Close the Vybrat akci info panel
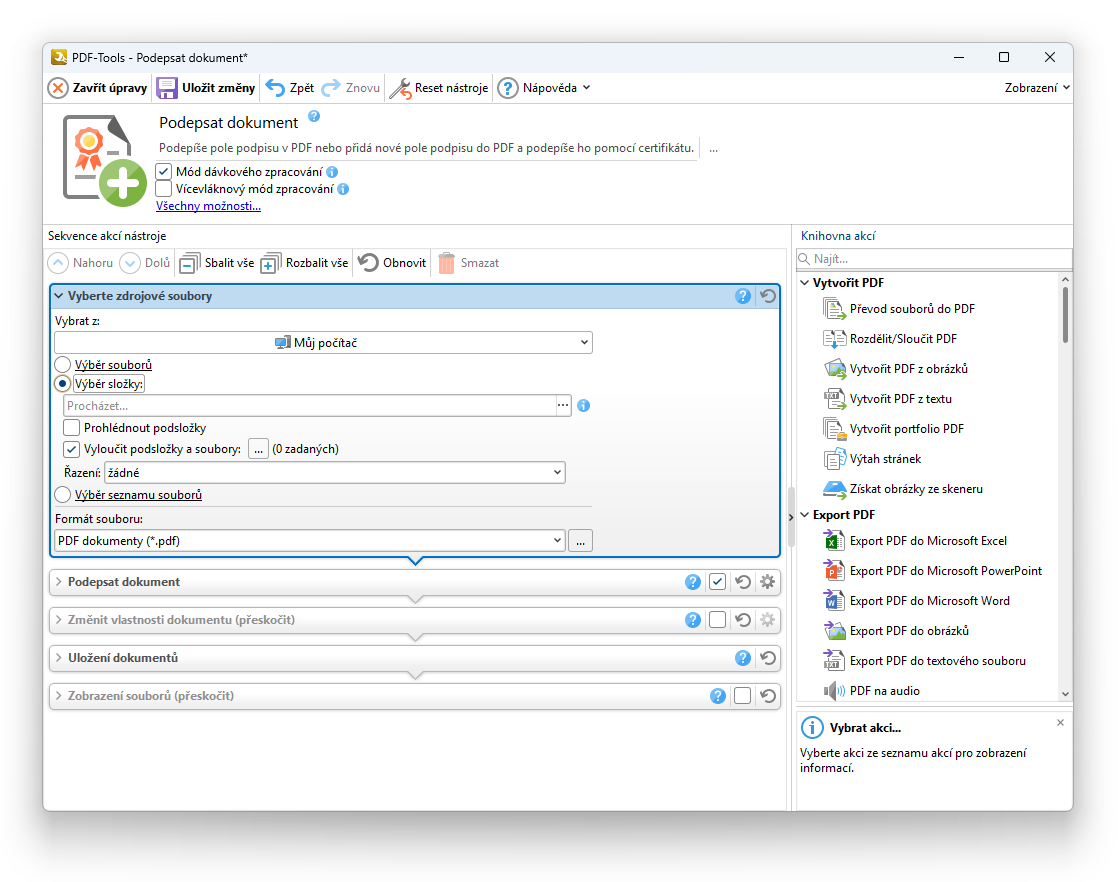 coord(1060,722)
